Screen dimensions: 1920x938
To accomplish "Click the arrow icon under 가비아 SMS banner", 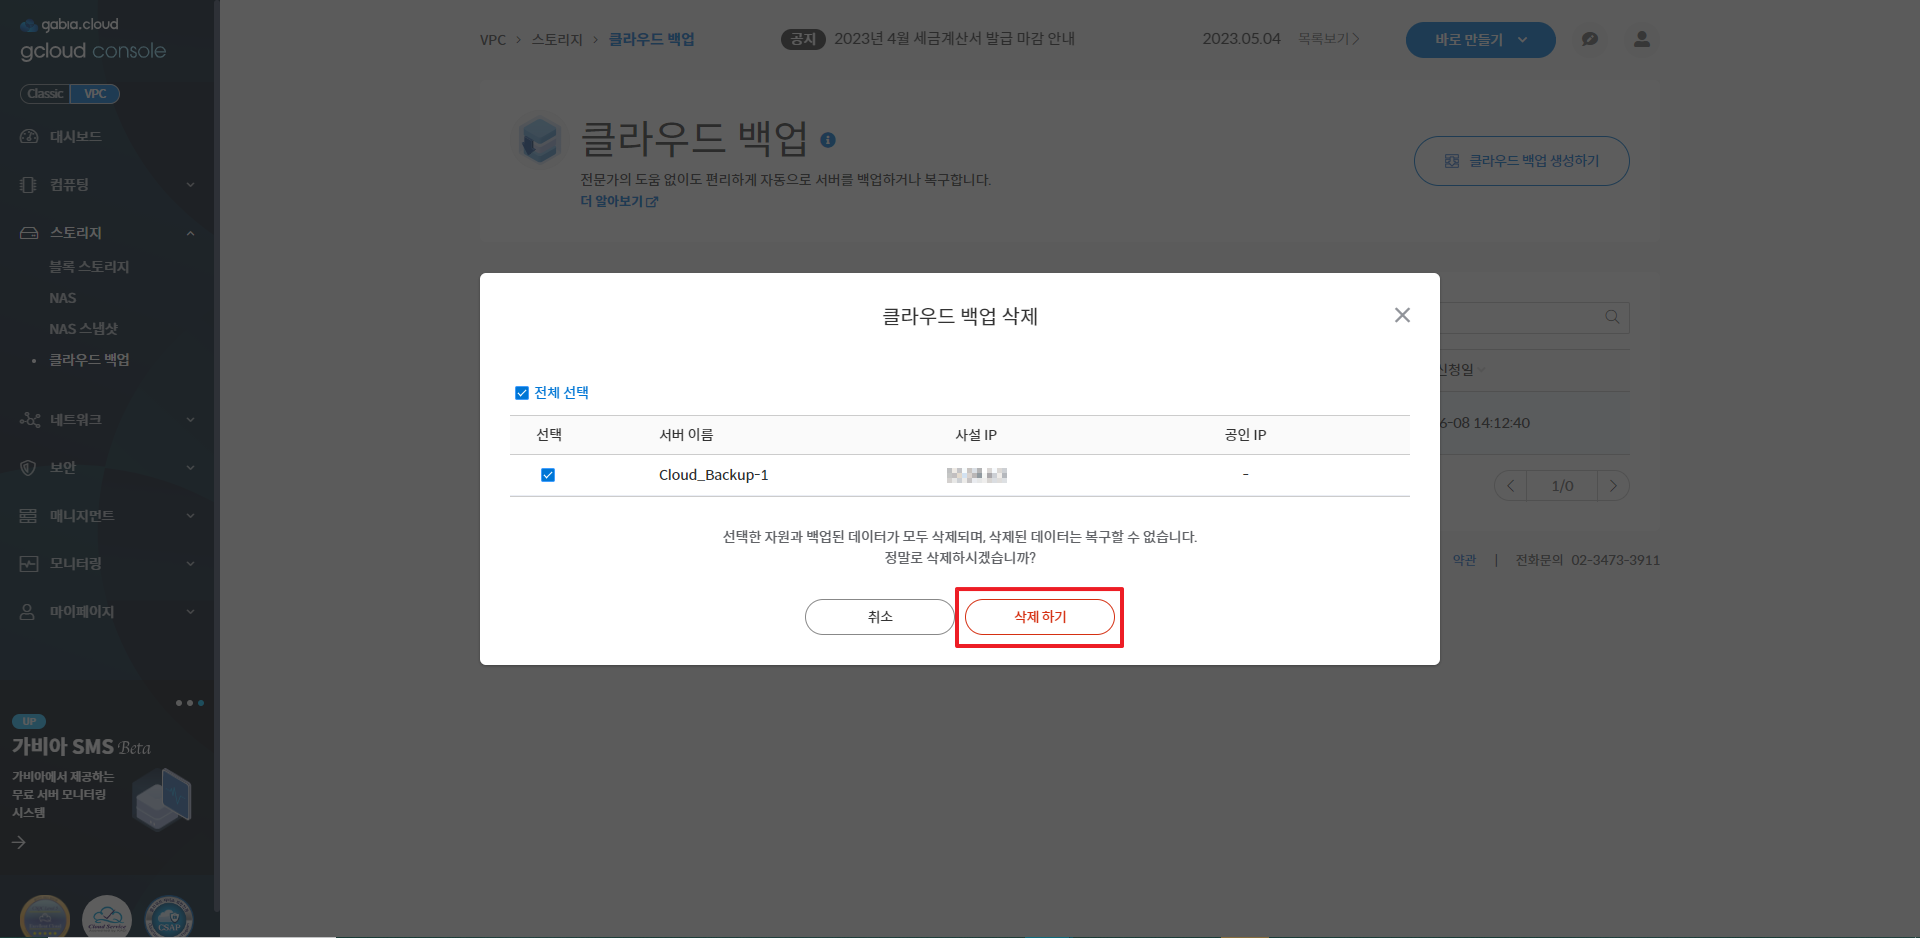I will (x=19, y=842).
